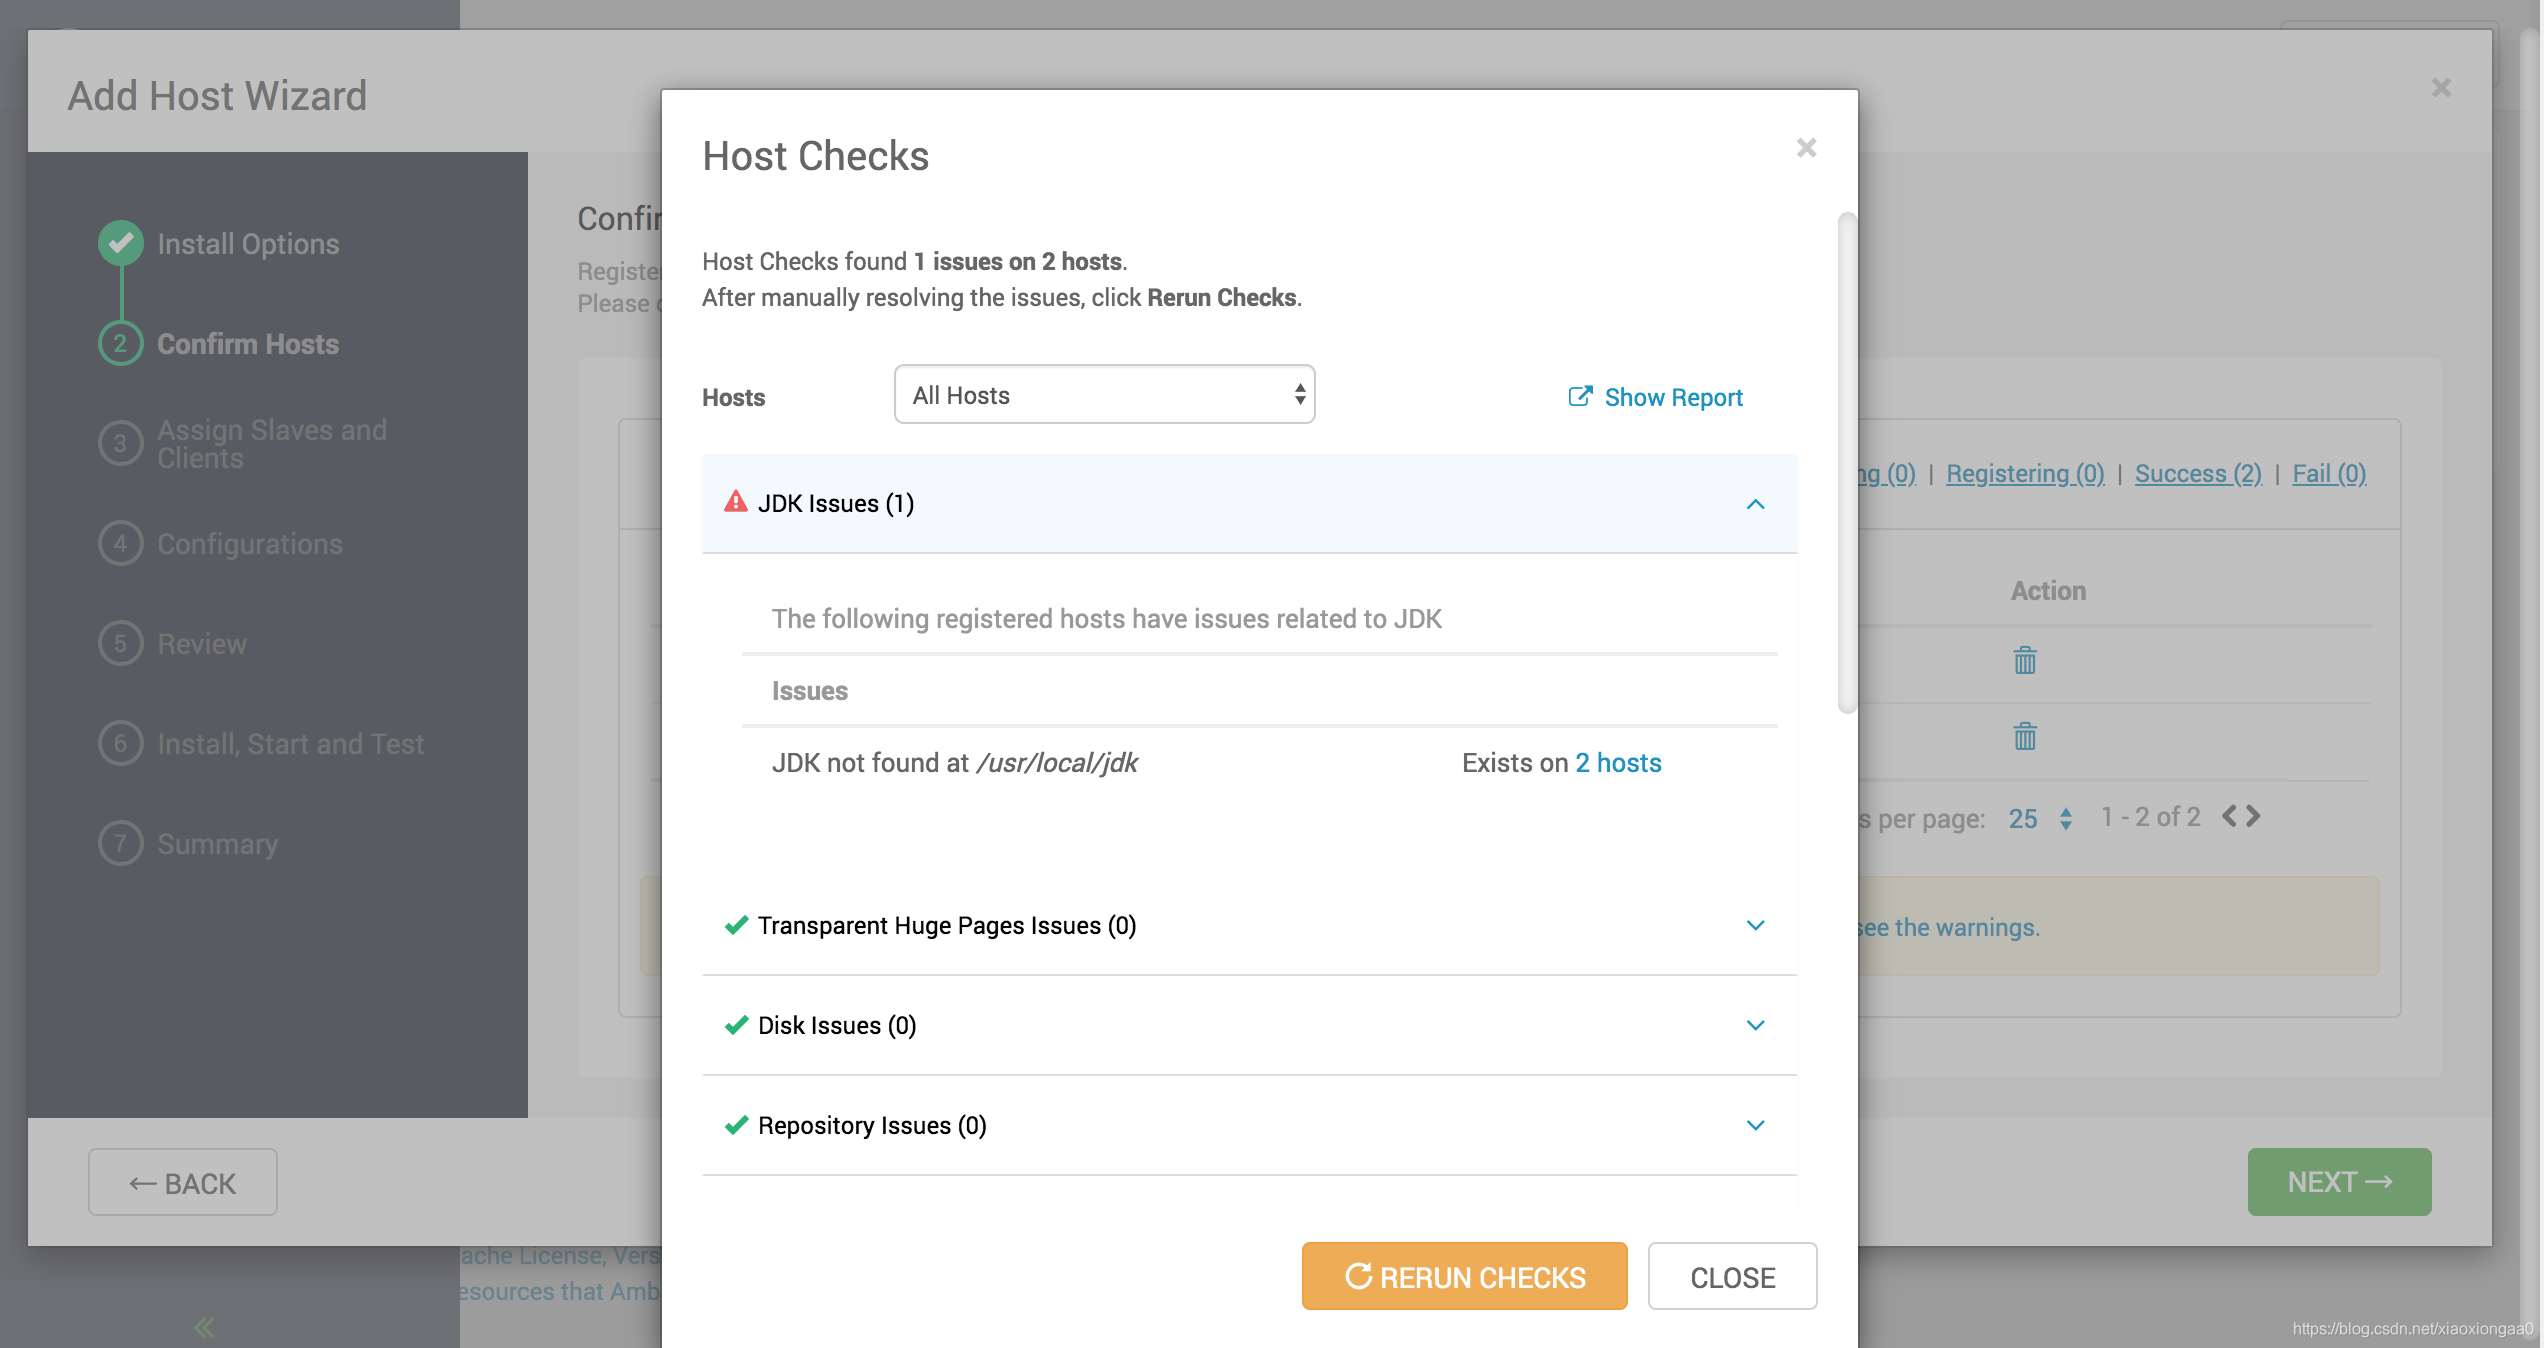Collapse the JDK Issues section

click(x=1755, y=504)
